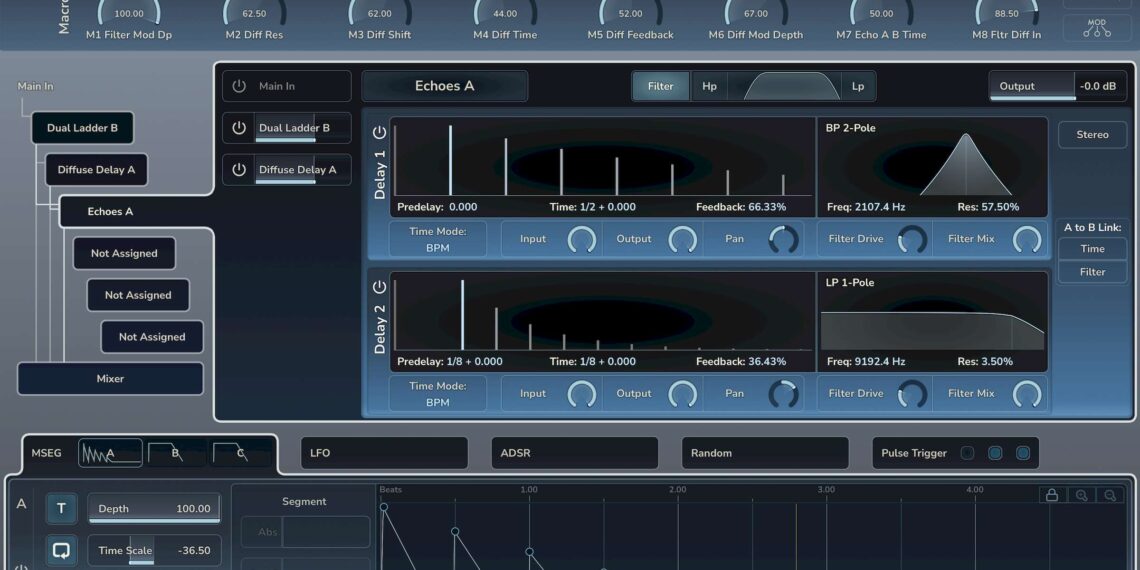Click the loop icon beside Time Scale

tap(61, 550)
